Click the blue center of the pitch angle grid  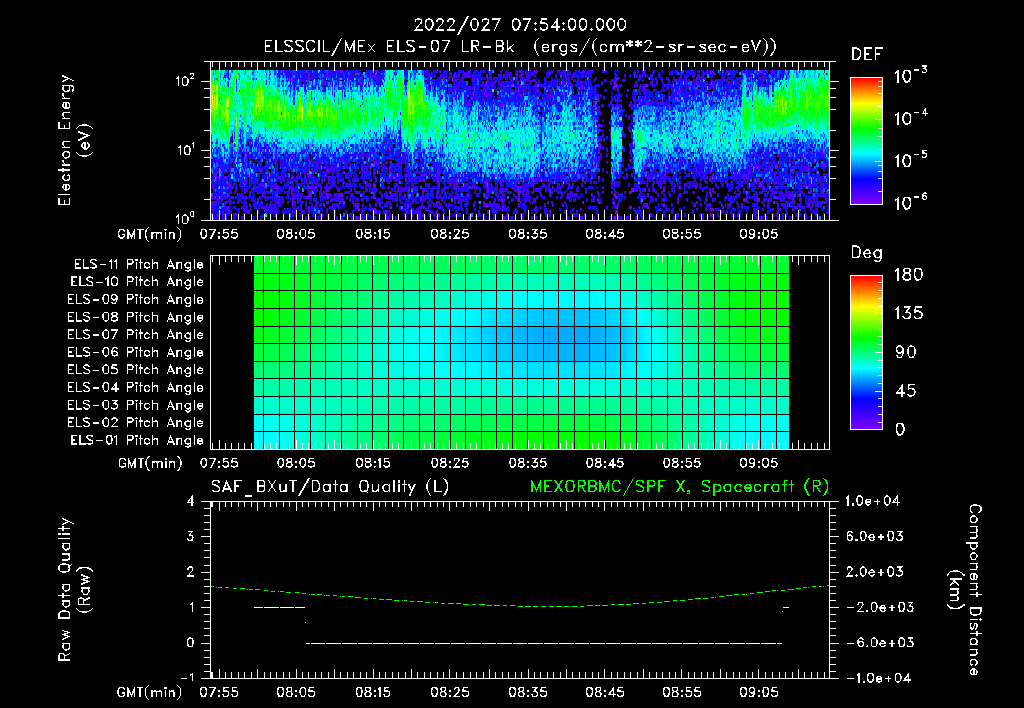click(x=567, y=335)
